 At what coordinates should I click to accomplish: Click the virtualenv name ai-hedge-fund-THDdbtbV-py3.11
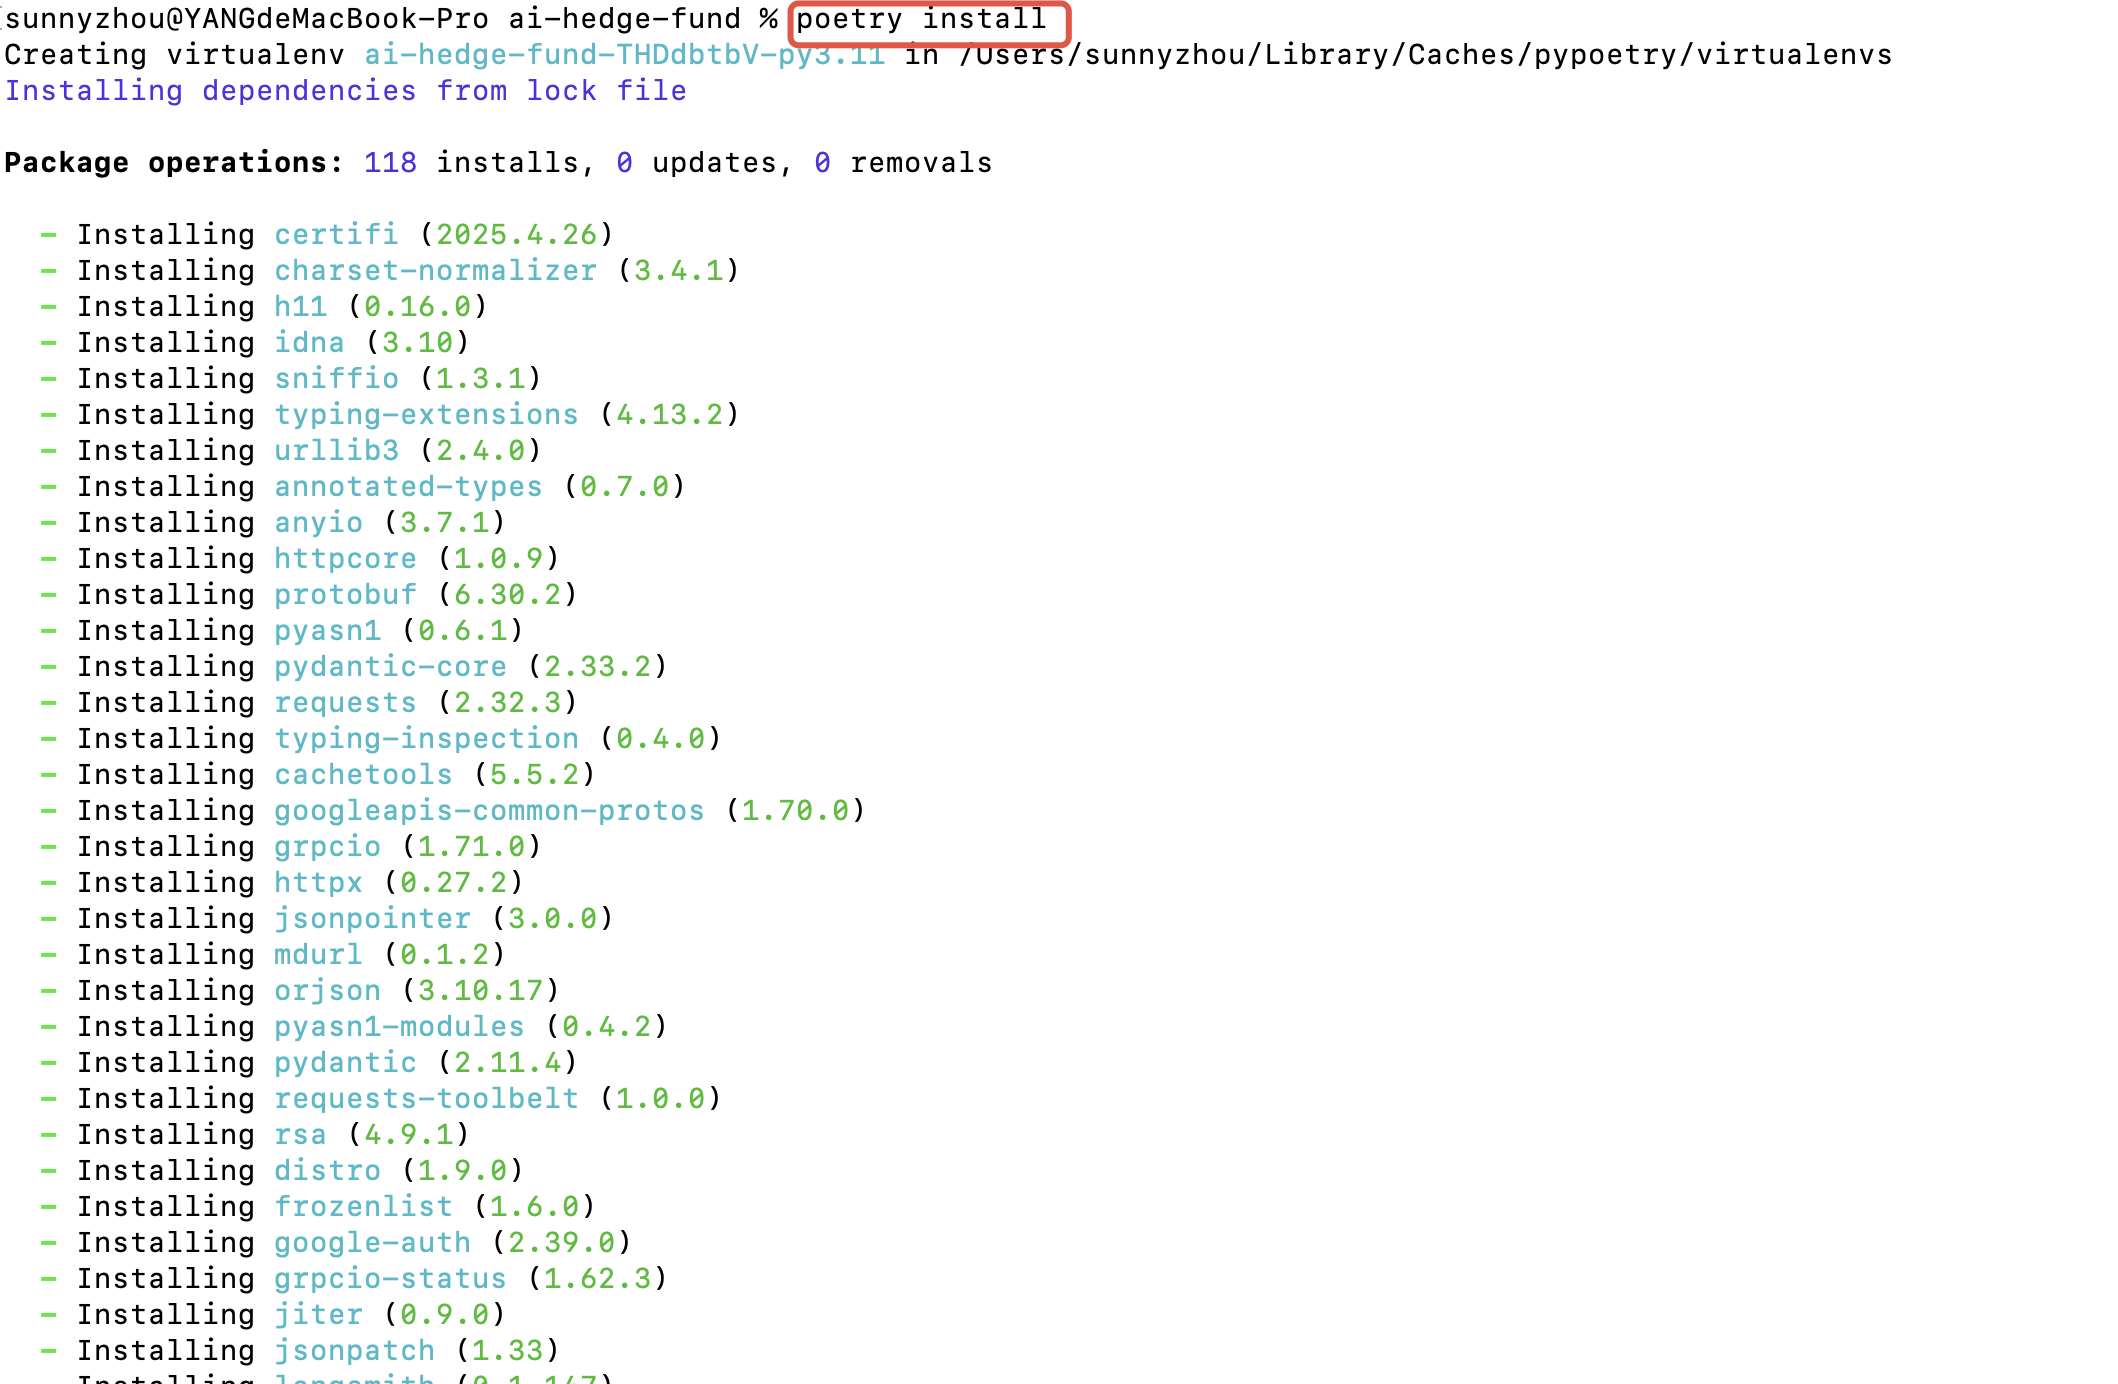(x=624, y=55)
